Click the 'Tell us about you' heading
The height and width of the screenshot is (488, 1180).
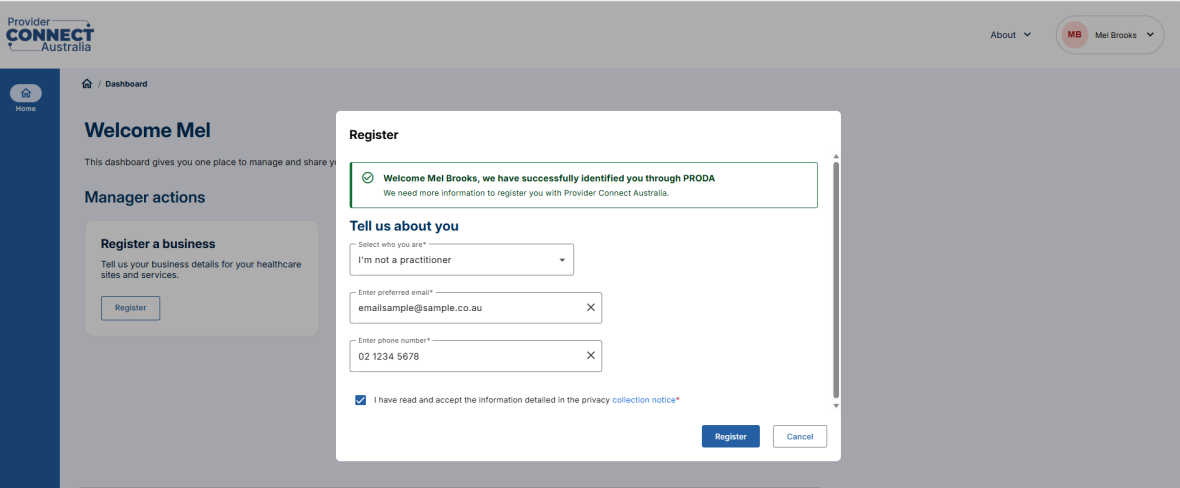[x=404, y=226]
